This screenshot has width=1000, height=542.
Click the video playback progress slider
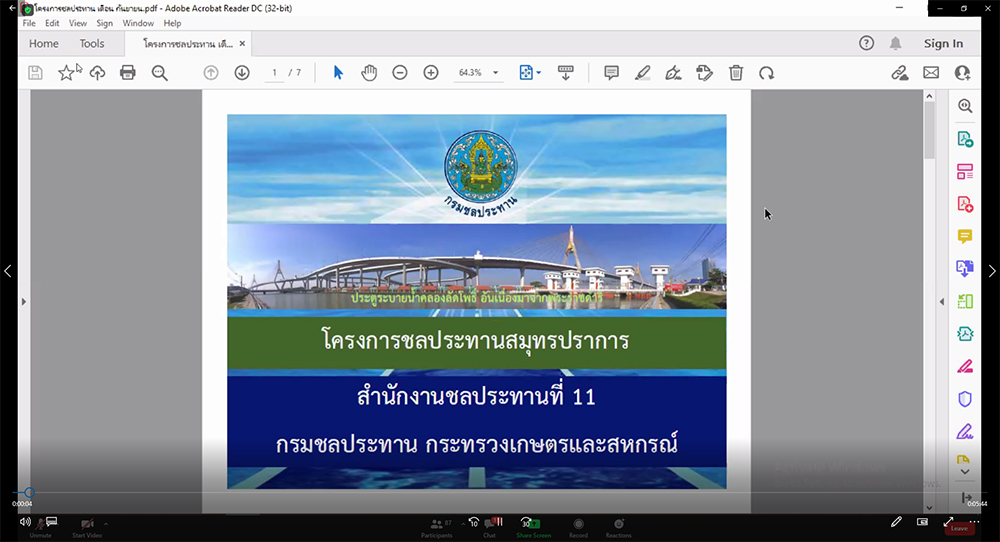pos(499,493)
